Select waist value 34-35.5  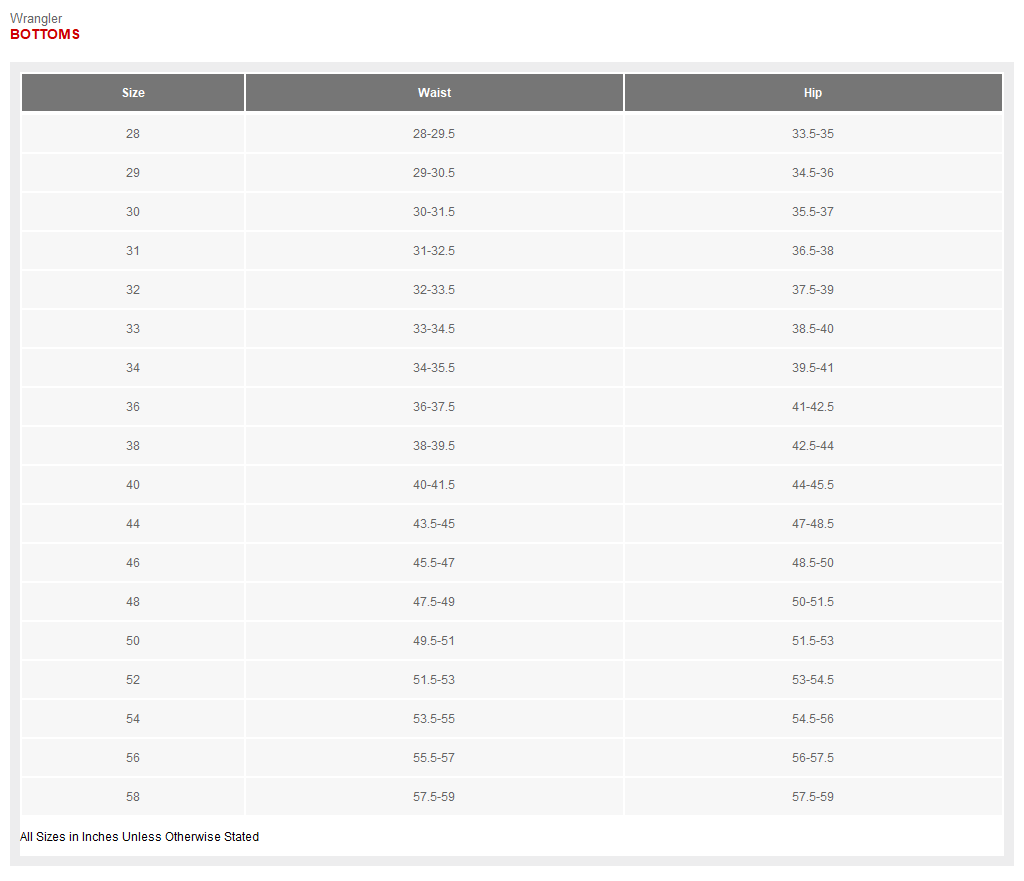point(434,368)
